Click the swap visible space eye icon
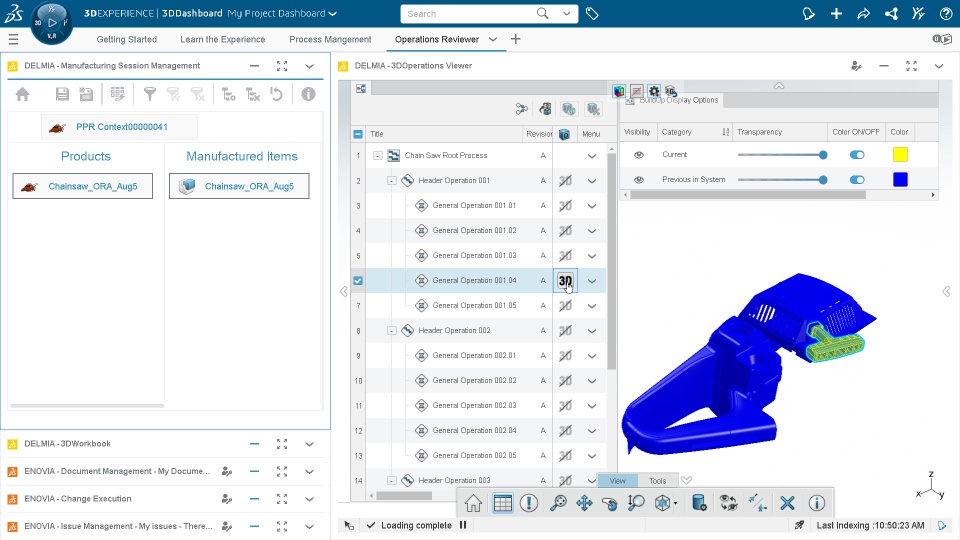 click(729, 503)
